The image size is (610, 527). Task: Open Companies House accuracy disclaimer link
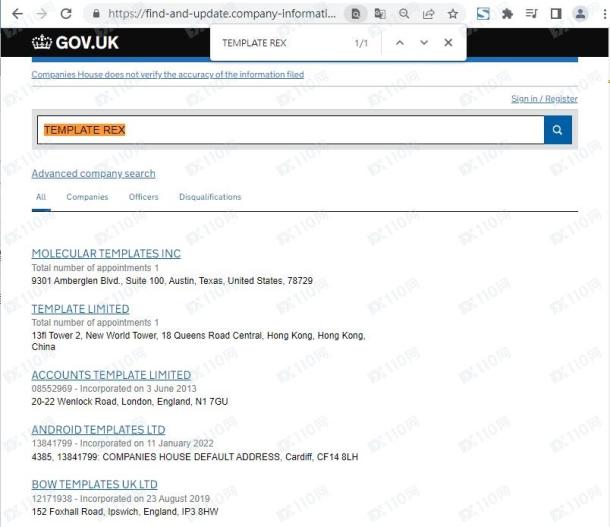point(168,74)
